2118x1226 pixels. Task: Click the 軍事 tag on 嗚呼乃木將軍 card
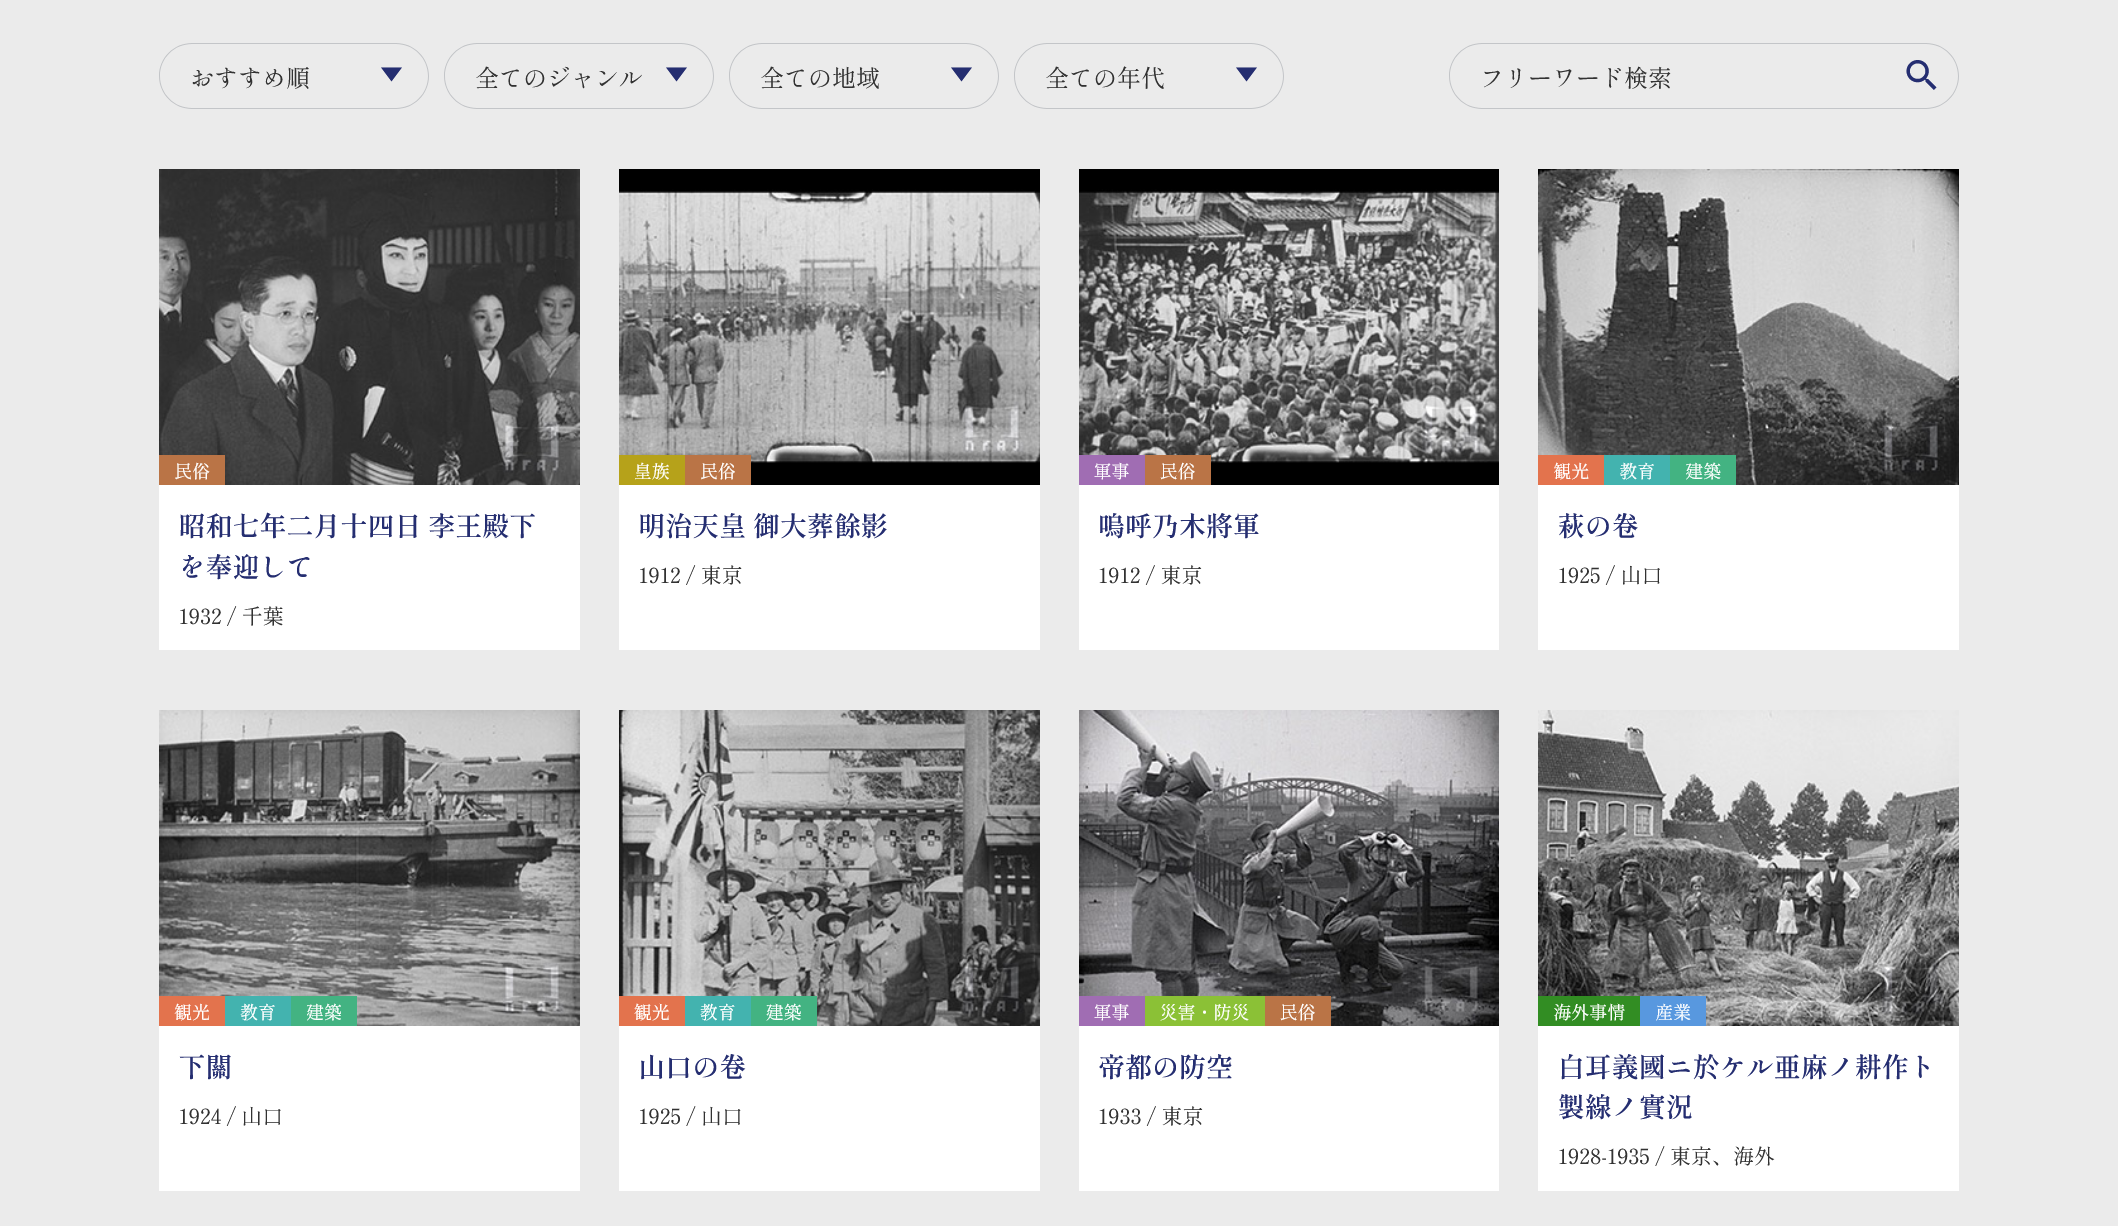(1111, 471)
